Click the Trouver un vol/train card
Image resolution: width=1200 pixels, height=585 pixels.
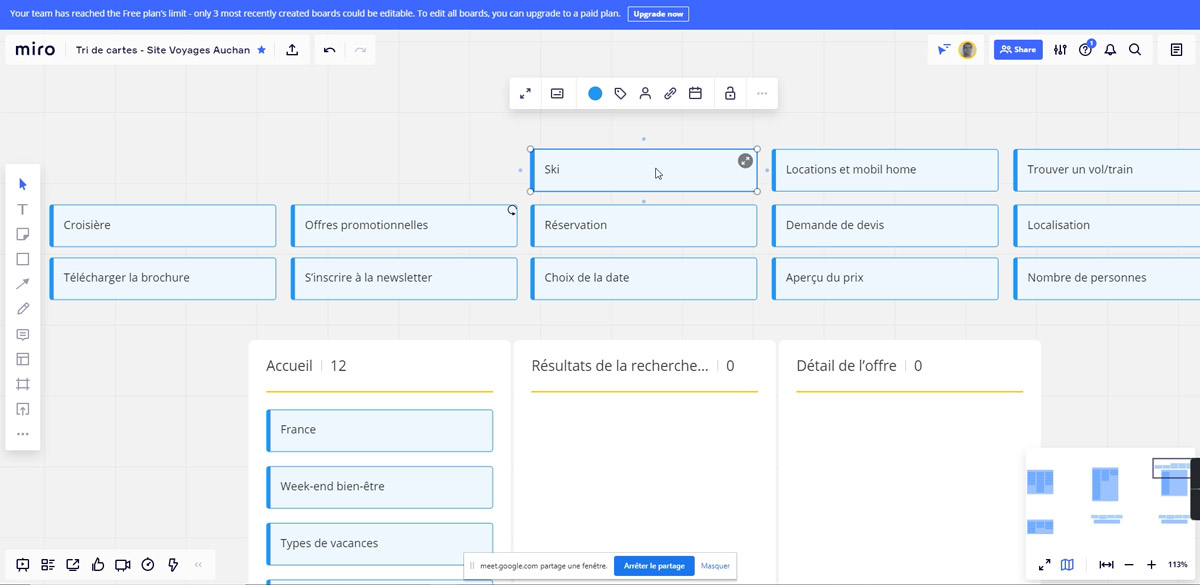point(1107,170)
